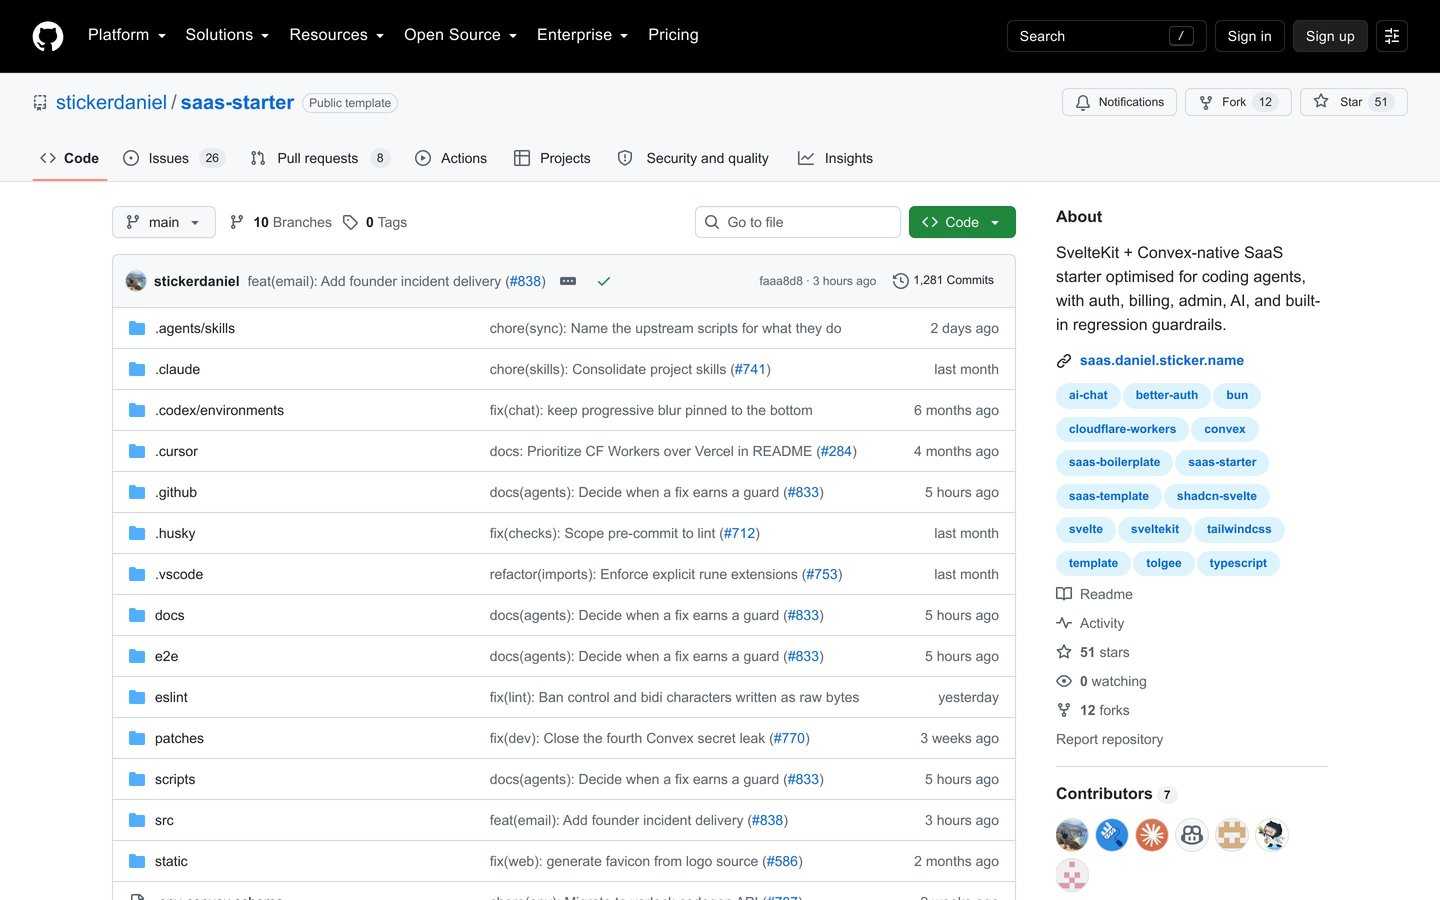Screen dimensions: 1440x900
Task: Open the green Code dropdown
Action: [x=962, y=222]
